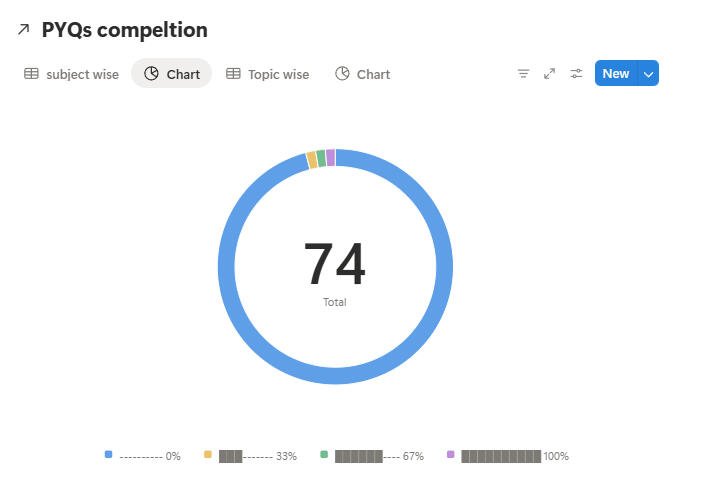
Task: Click the filter icon in the toolbar
Action: (523, 74)
